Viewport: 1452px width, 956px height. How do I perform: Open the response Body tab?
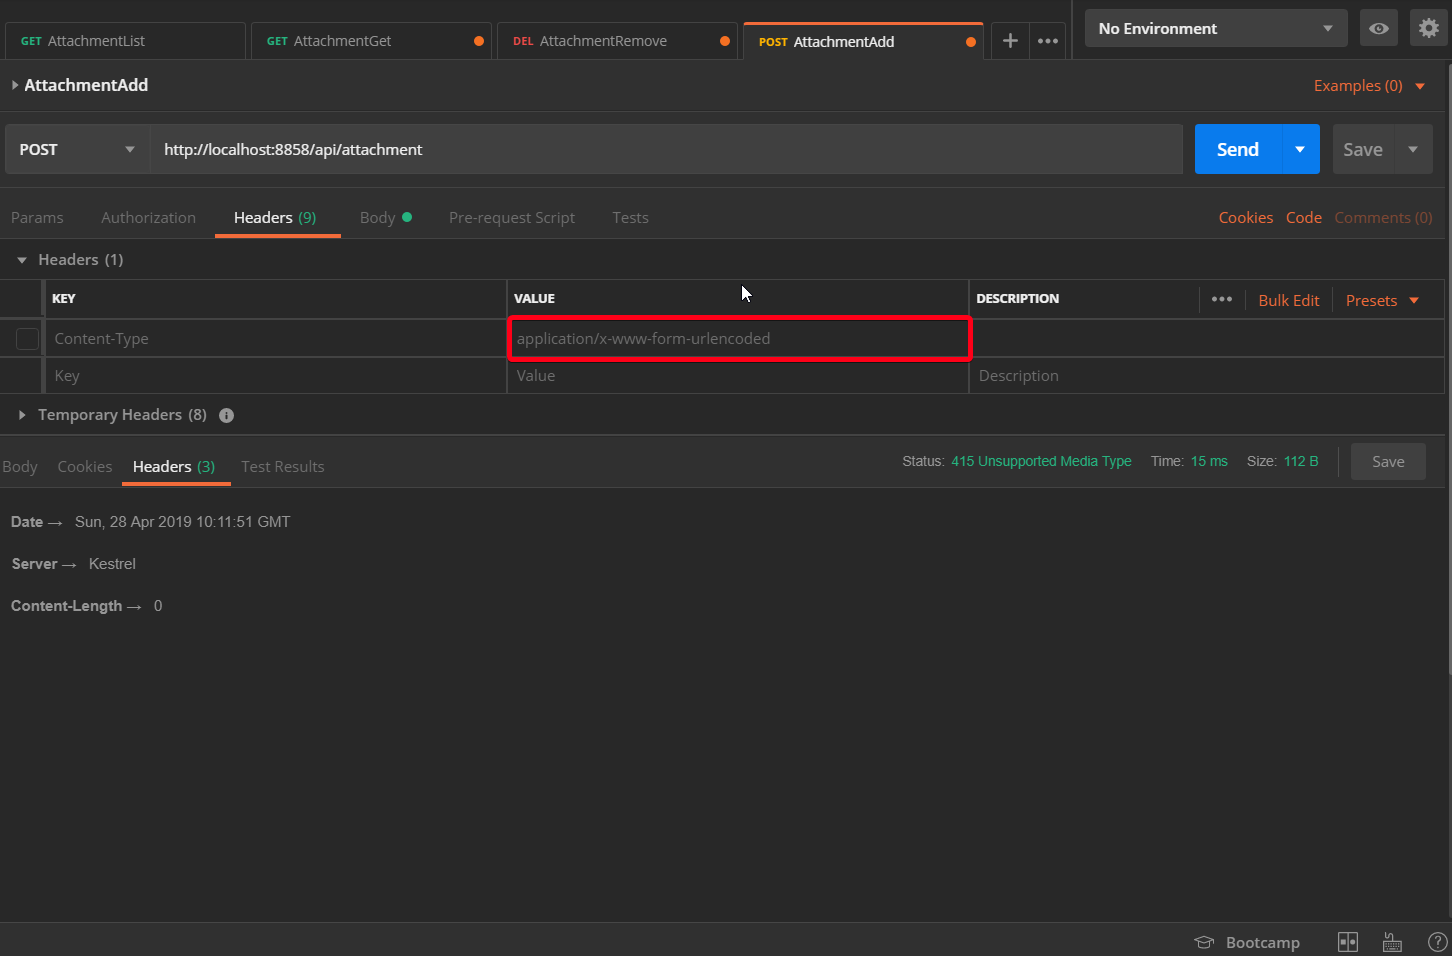click(x=19, y=466)
